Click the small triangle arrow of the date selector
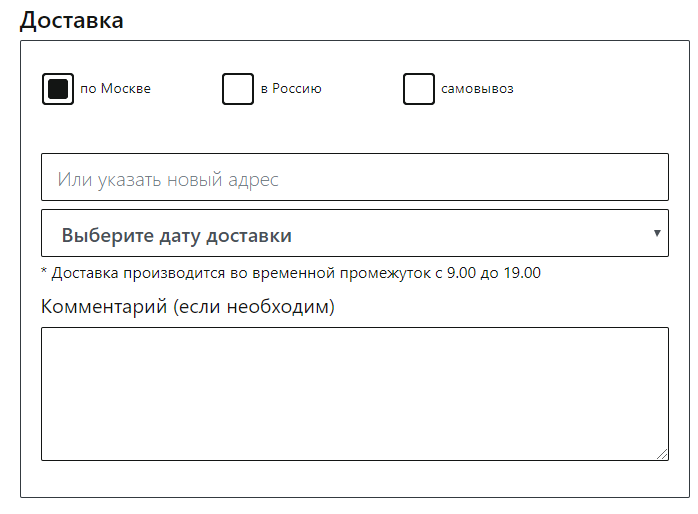Image resolution: width=698 pixels, height=514 pixels. click(x=657, y=233)
